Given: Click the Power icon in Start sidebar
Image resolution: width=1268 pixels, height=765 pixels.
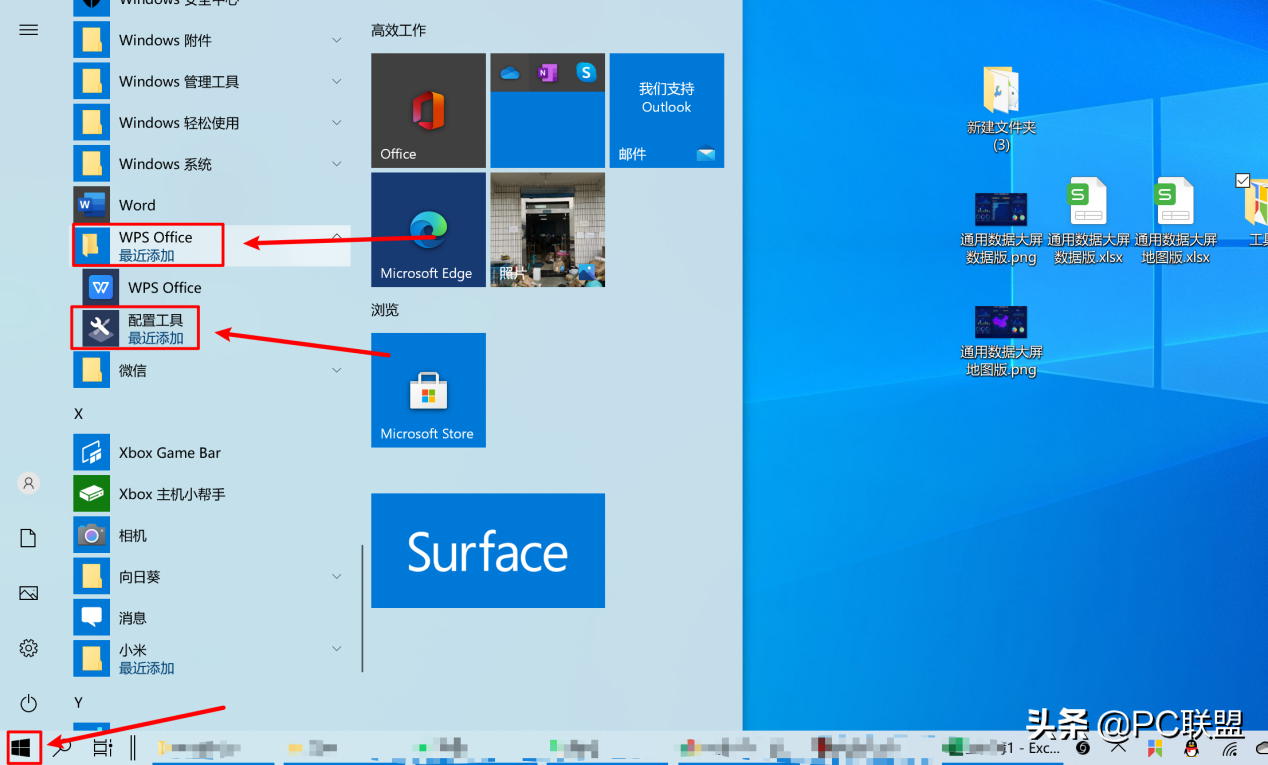Looking at the screenshot, I should point(28,703).
